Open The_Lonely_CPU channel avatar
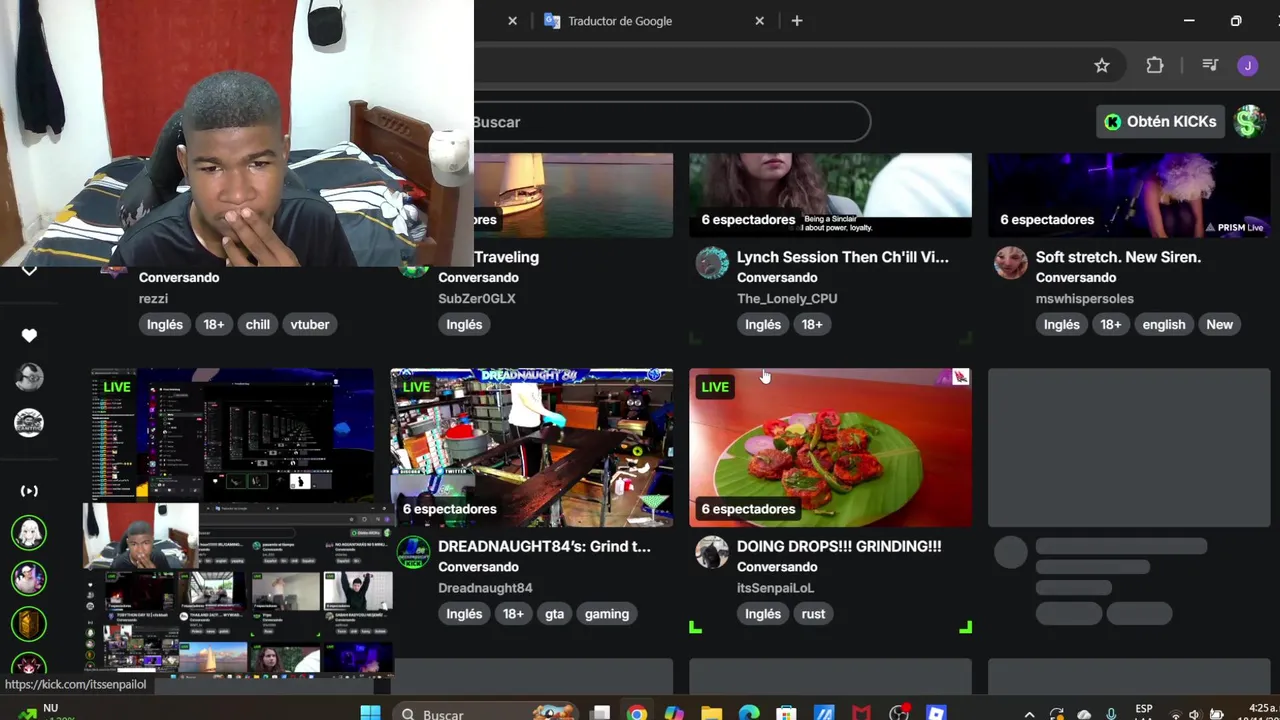 (x=712, y=263)
